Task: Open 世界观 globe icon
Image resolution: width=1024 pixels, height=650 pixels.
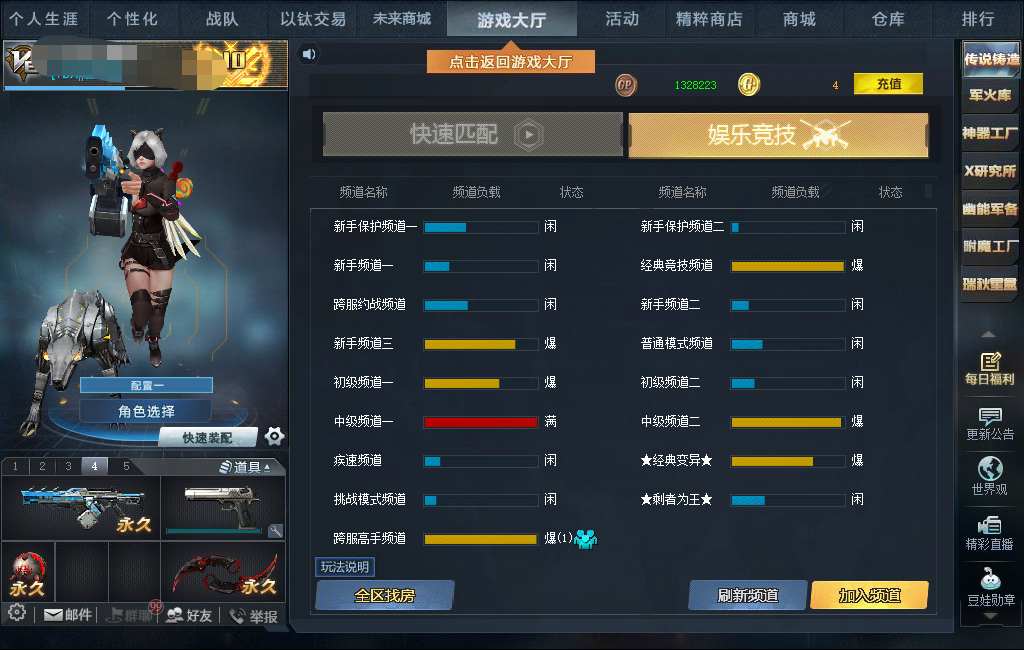Action: (989, 476)
